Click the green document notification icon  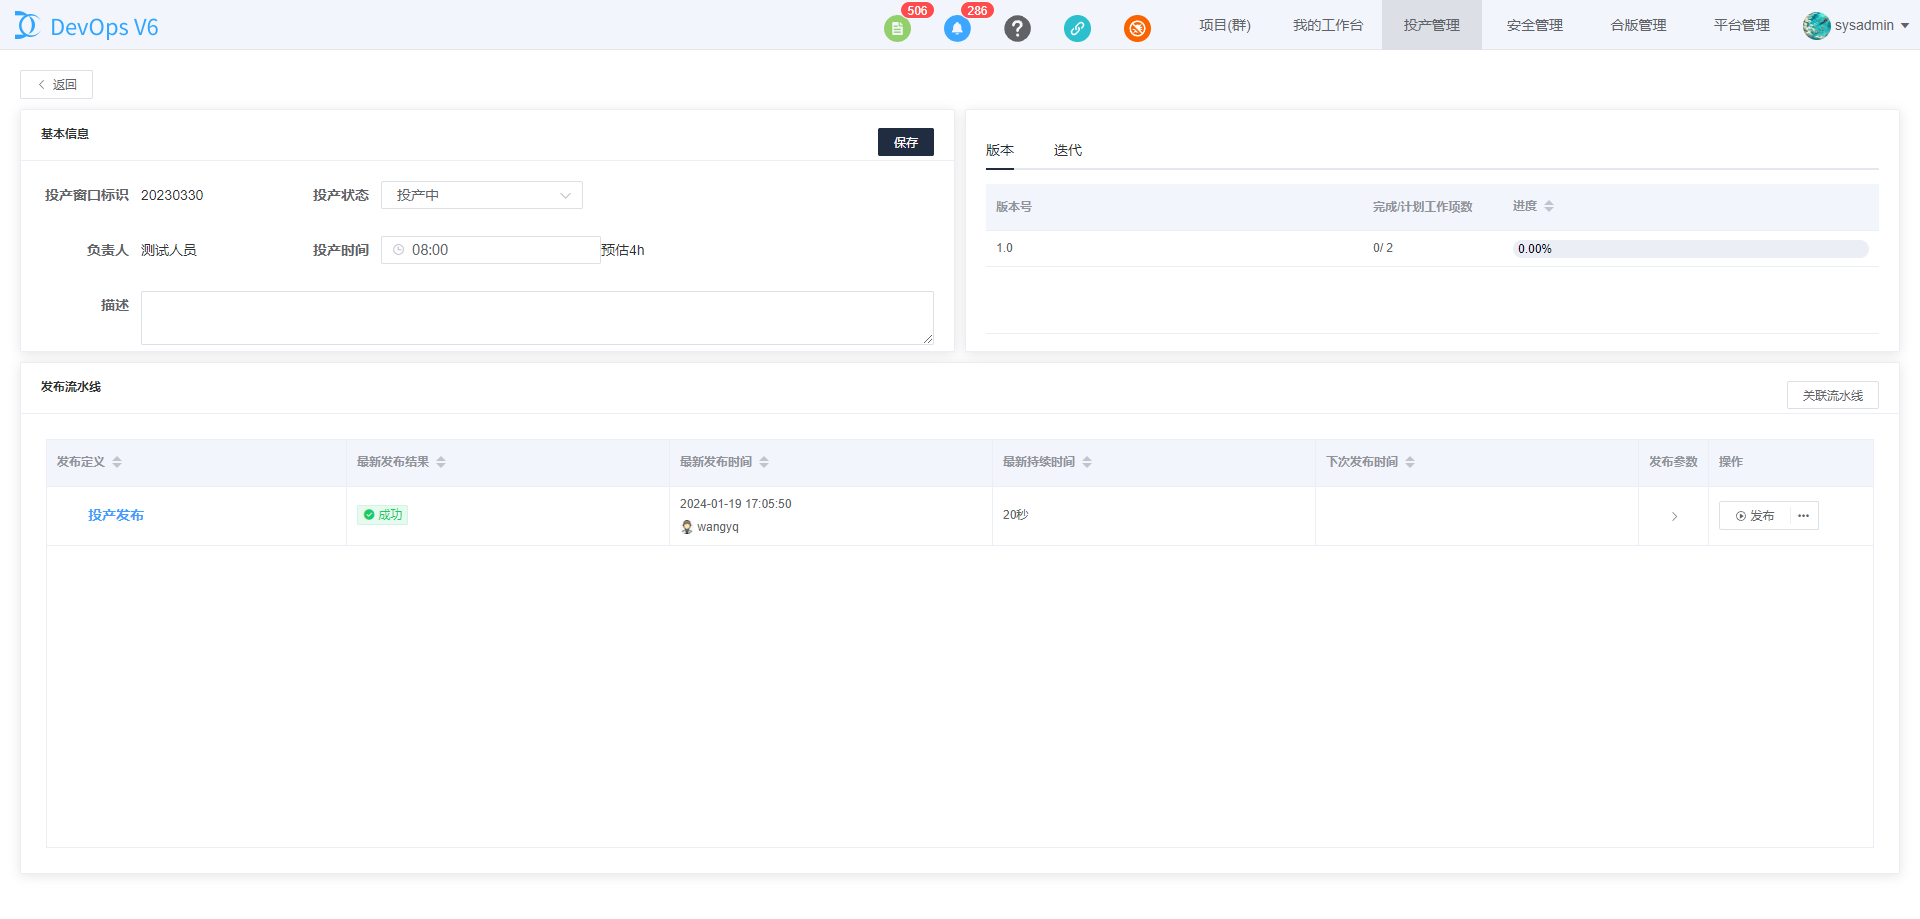coord(897,29)
